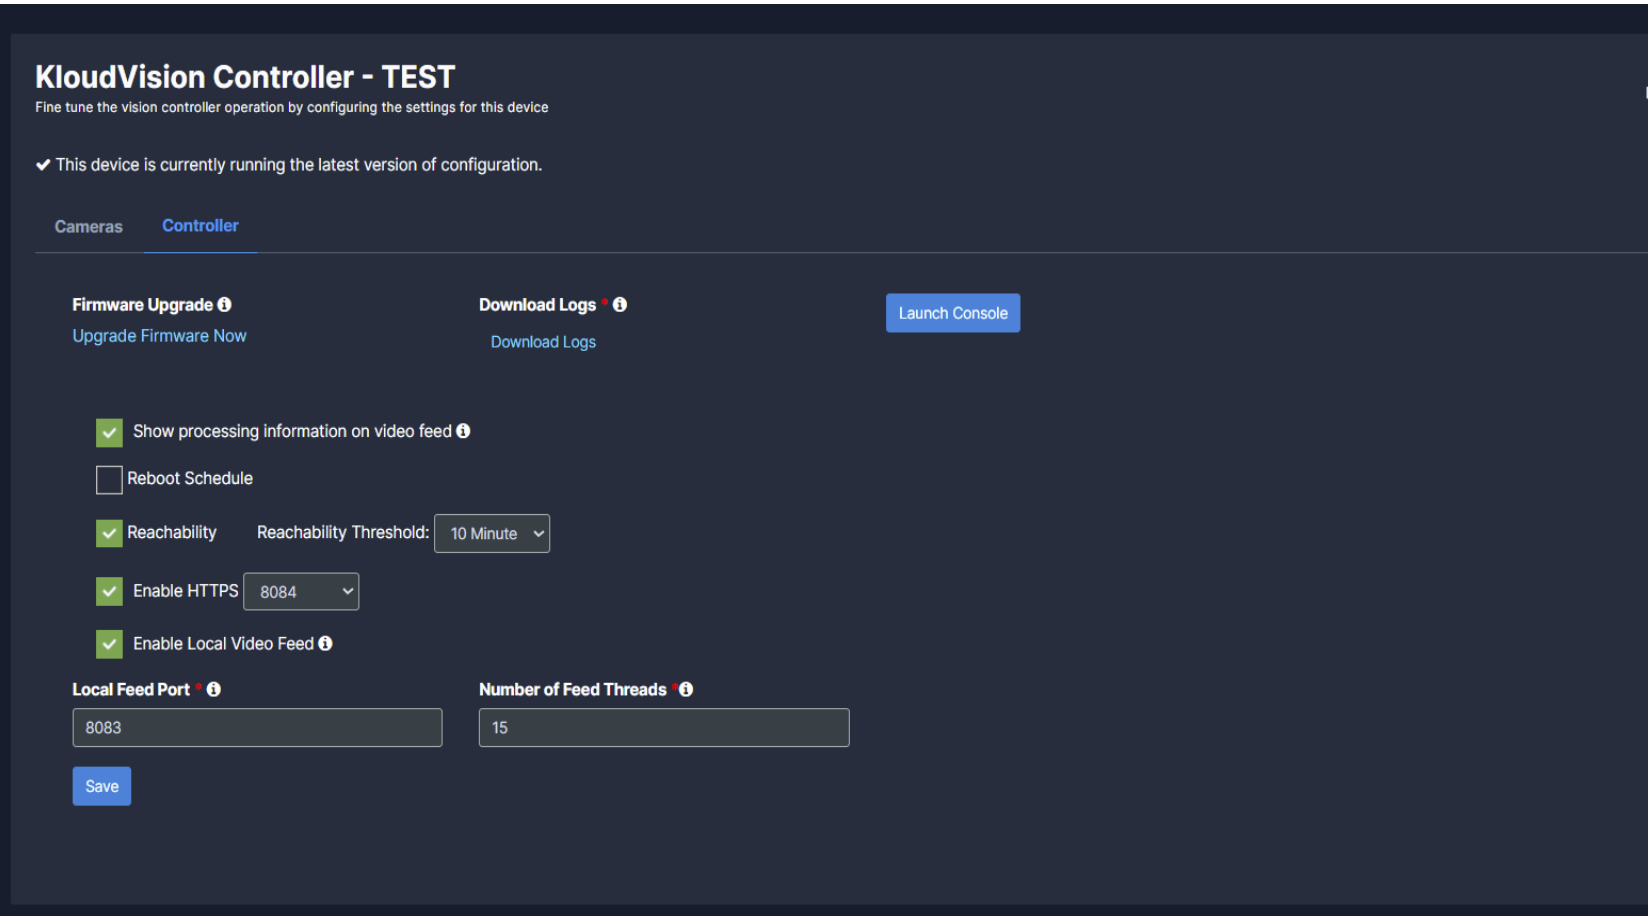
Task: Click the Download Logs link
Action: (x=543, y=342)
